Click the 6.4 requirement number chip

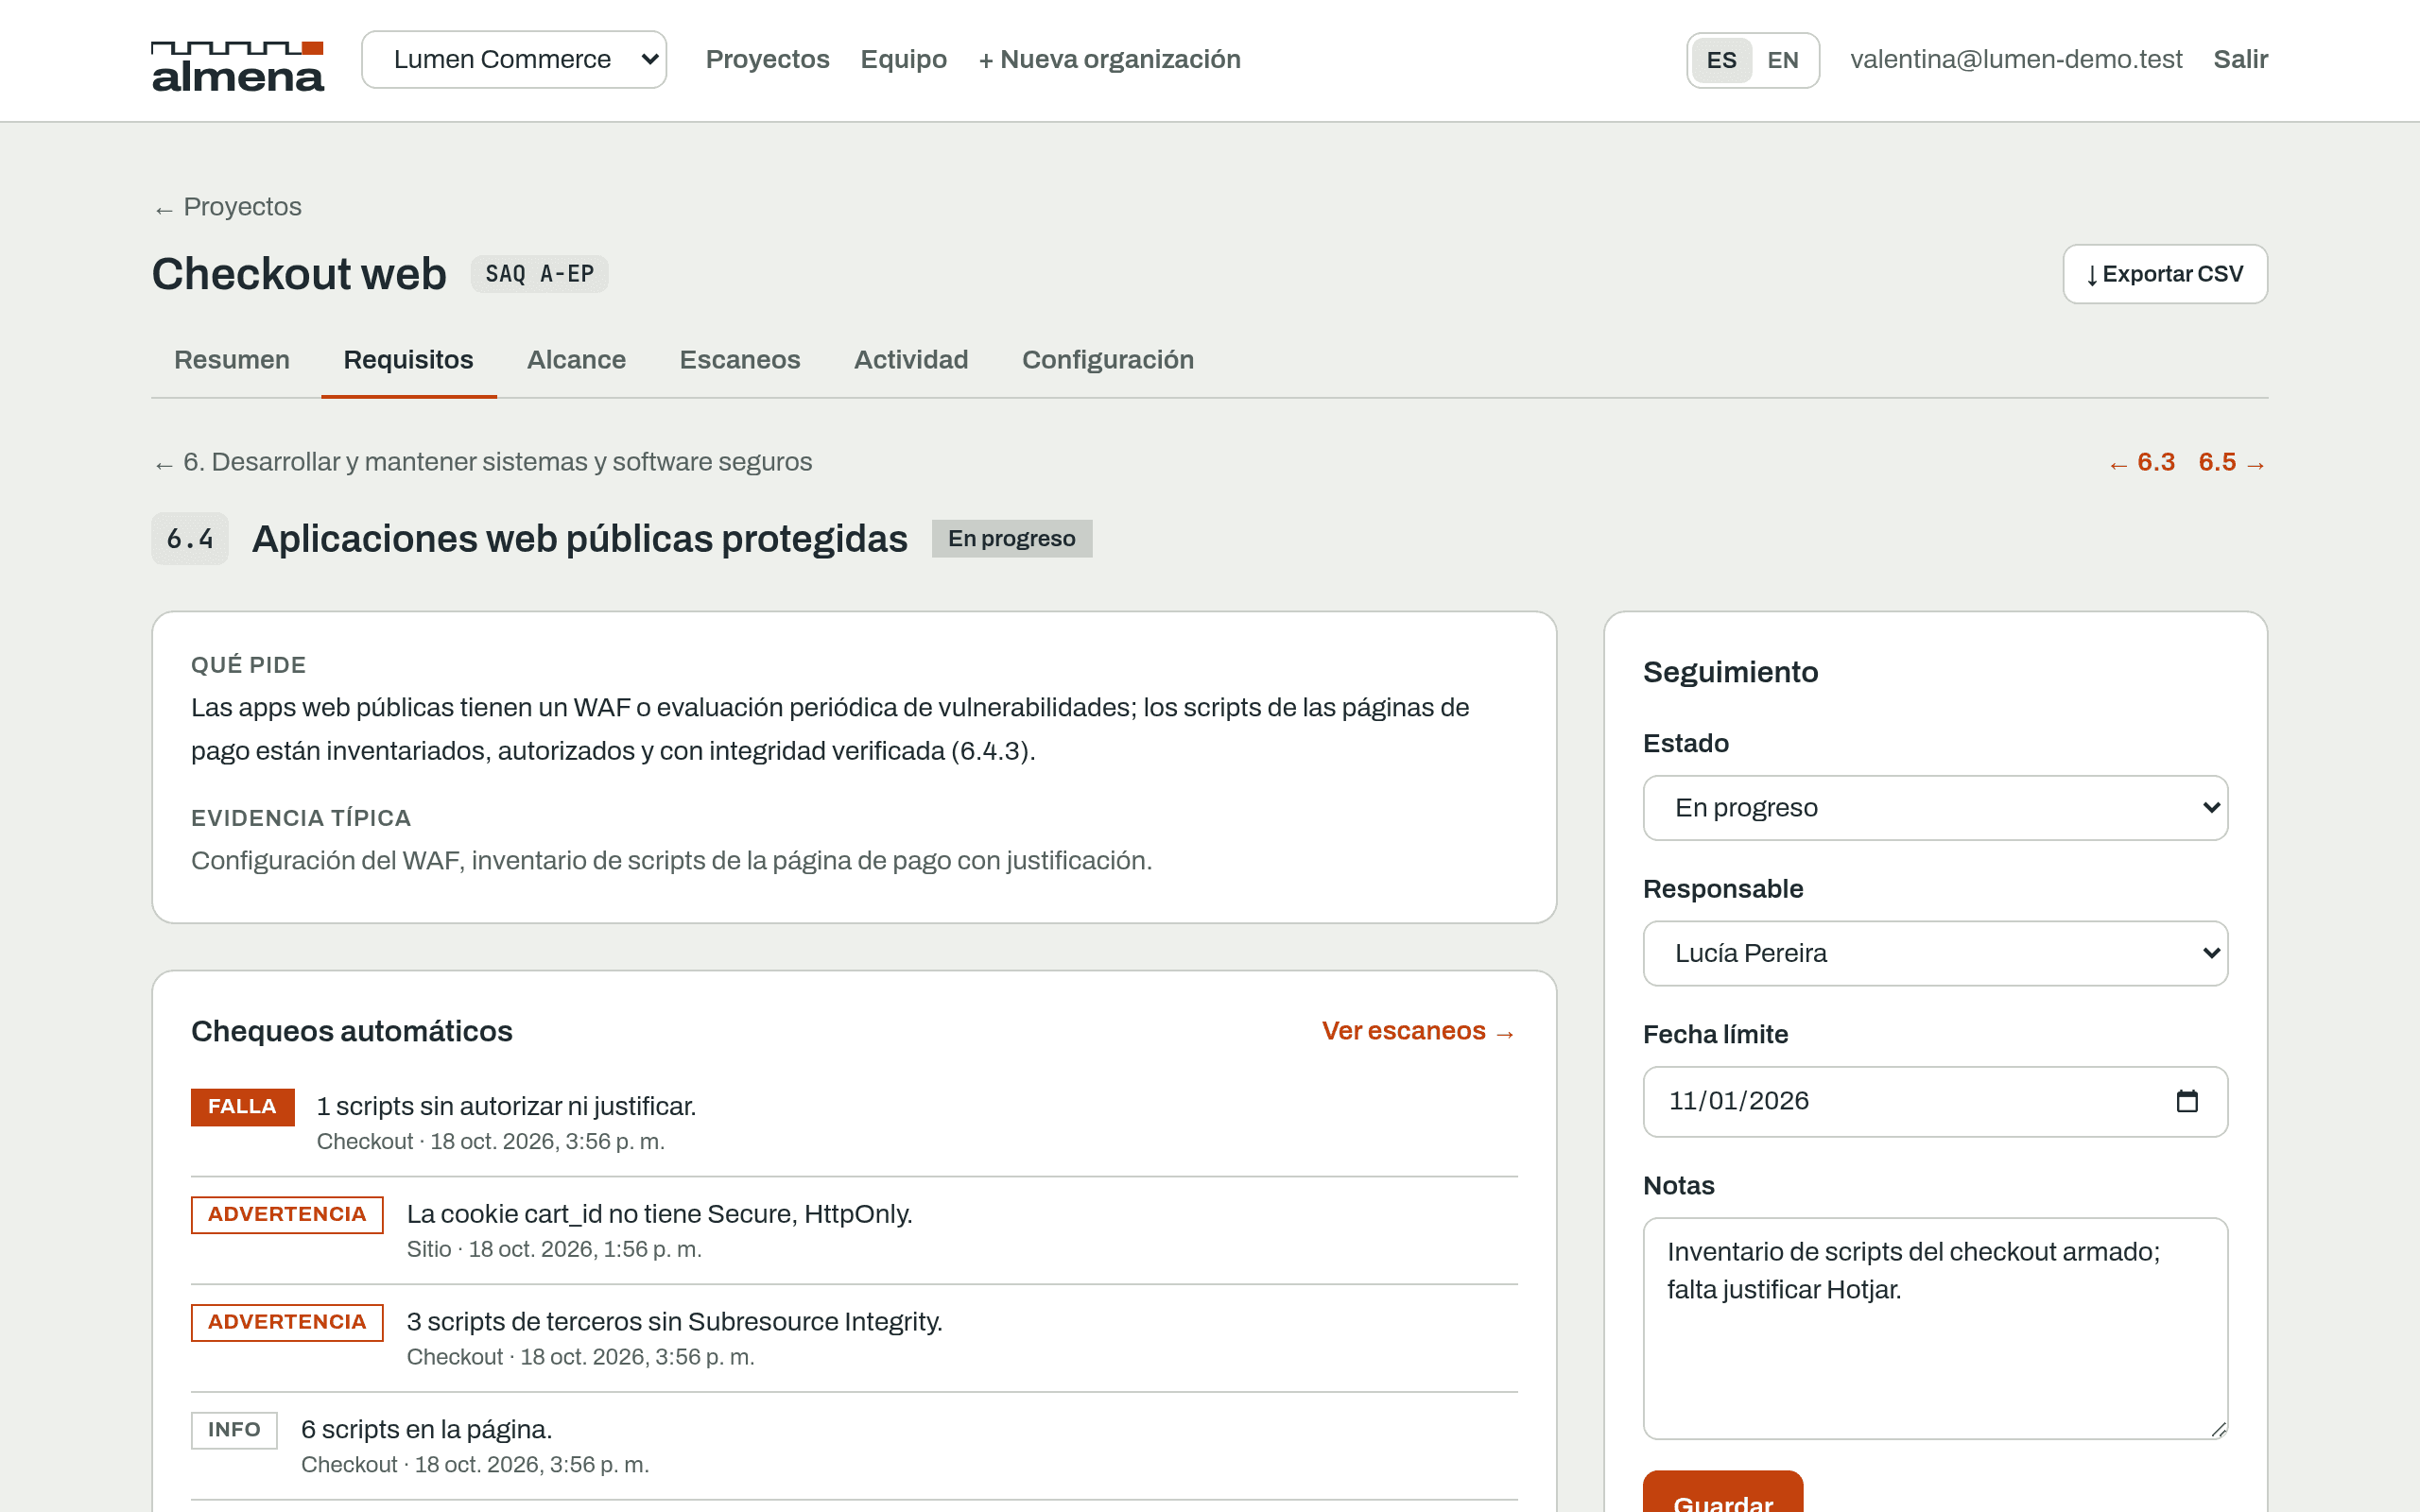click(x=190, y=539)
